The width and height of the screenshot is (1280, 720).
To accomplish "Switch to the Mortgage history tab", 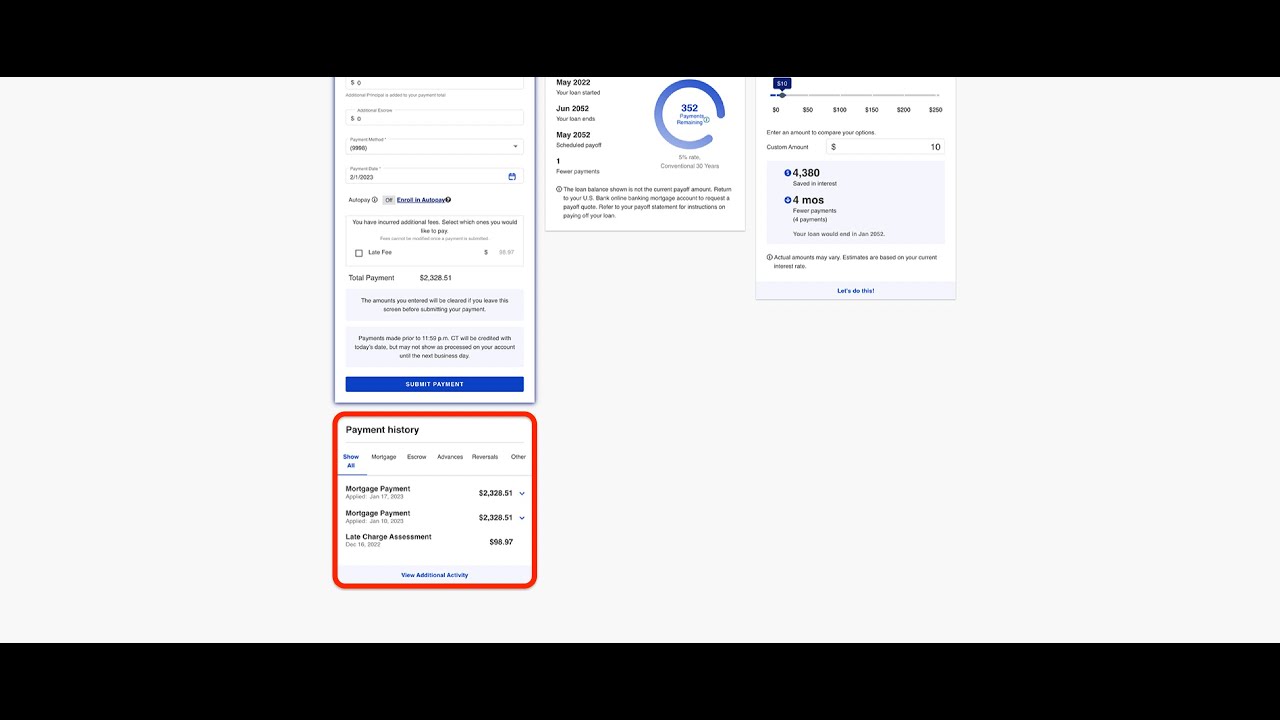I will tap(384, 457).
